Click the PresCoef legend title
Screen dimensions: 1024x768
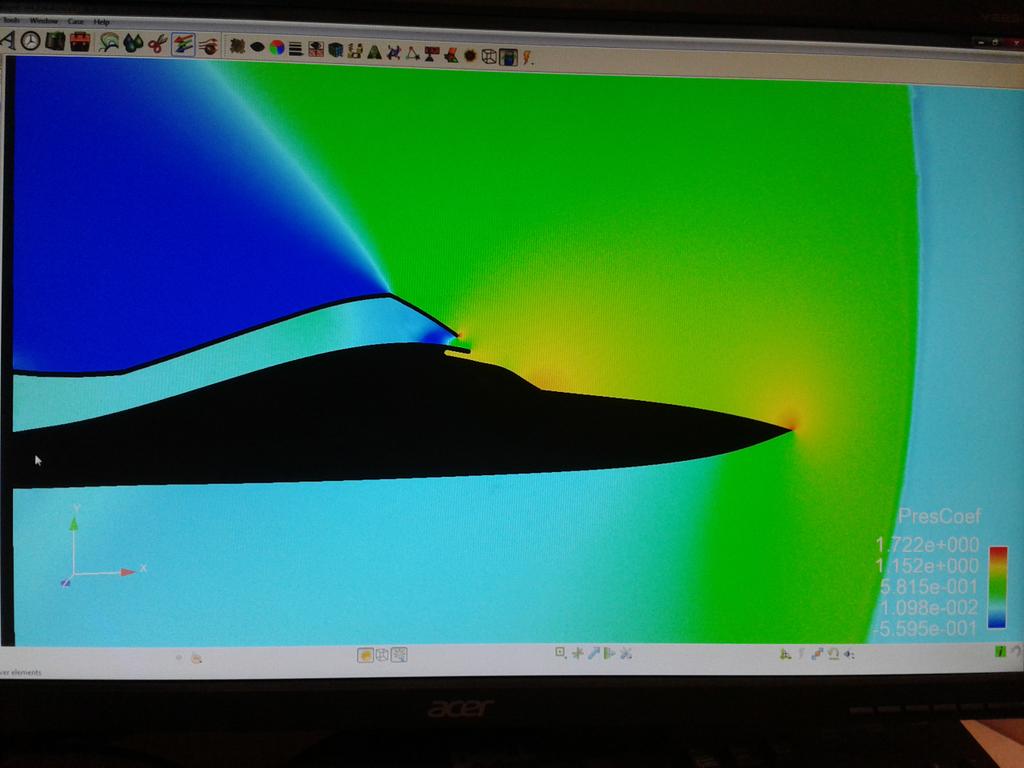(x=939, y=516)
